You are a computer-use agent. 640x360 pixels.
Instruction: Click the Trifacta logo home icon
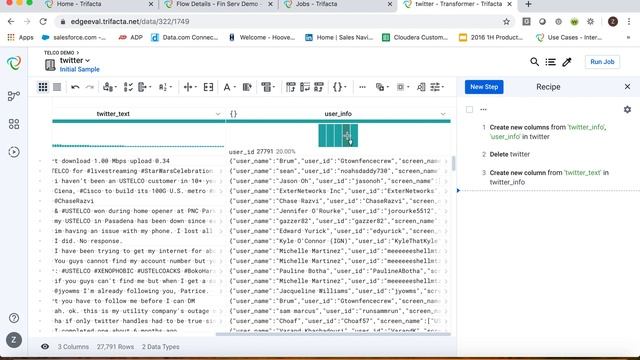click(x=14, y=63)
